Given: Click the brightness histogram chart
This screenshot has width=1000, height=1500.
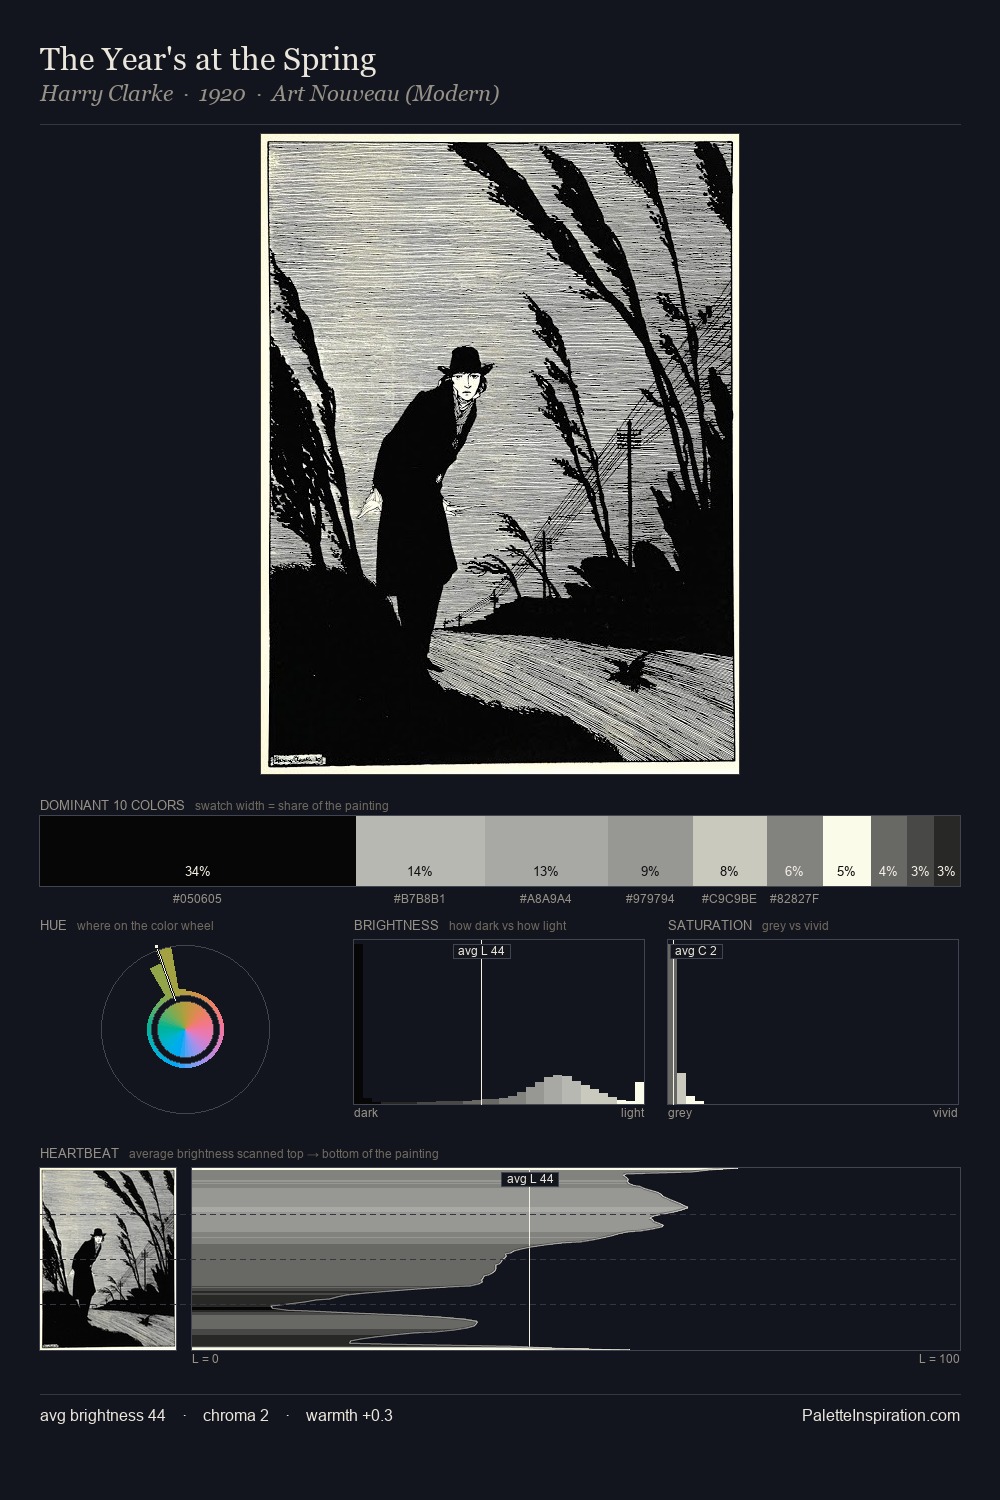Looking at the screenshot, I should [x=499, y=1022].
